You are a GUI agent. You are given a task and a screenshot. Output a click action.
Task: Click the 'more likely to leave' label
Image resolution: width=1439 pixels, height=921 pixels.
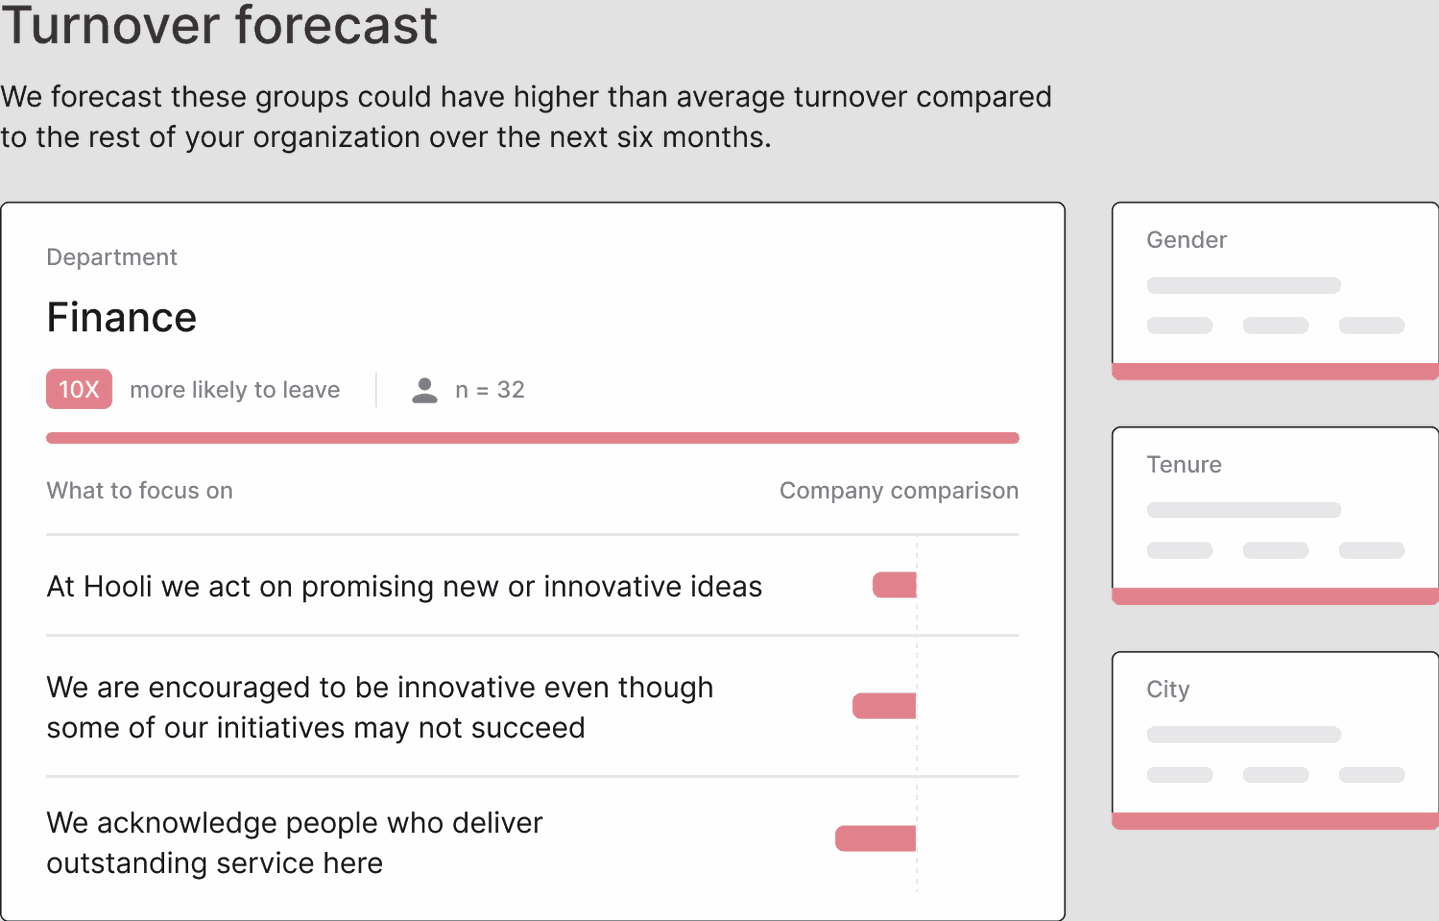(235, 390)
